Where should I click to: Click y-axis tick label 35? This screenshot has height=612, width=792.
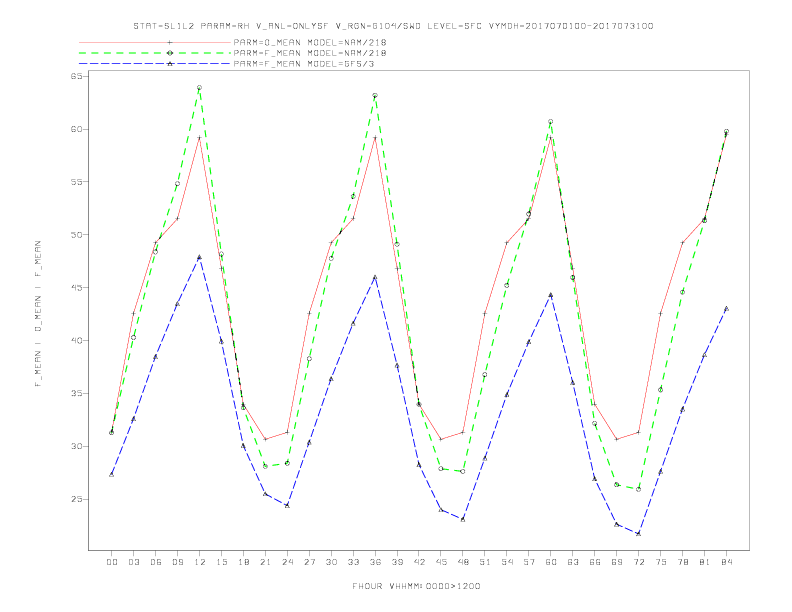tap(76, 393)
